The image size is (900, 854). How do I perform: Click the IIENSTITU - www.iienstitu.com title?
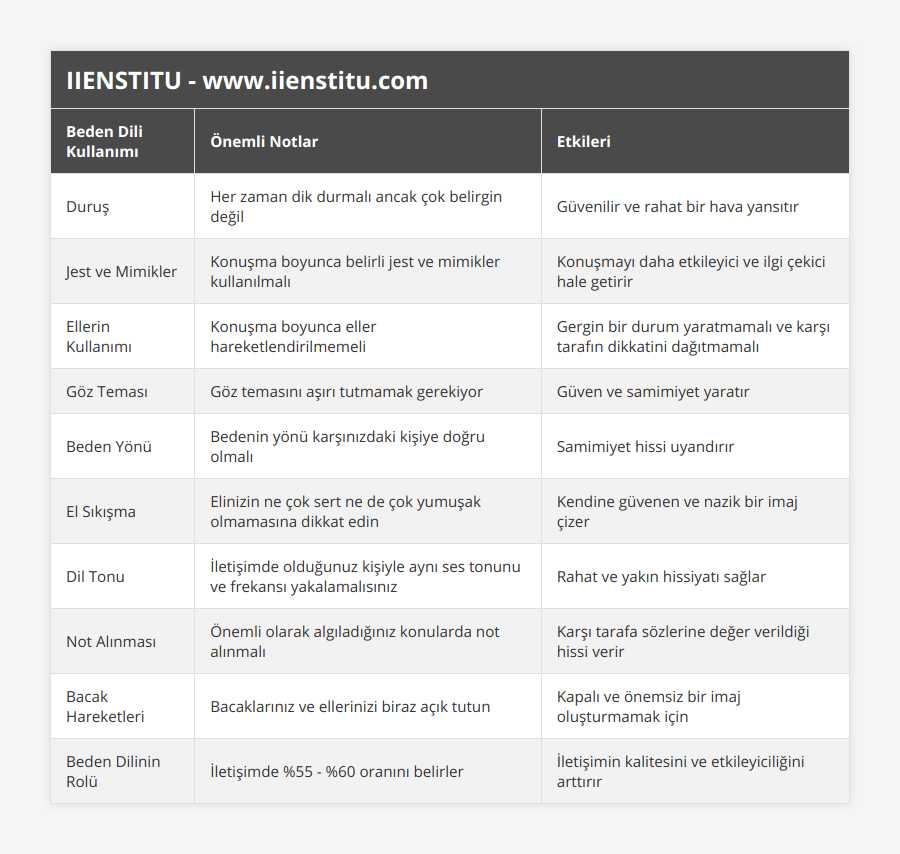point(247,81)
